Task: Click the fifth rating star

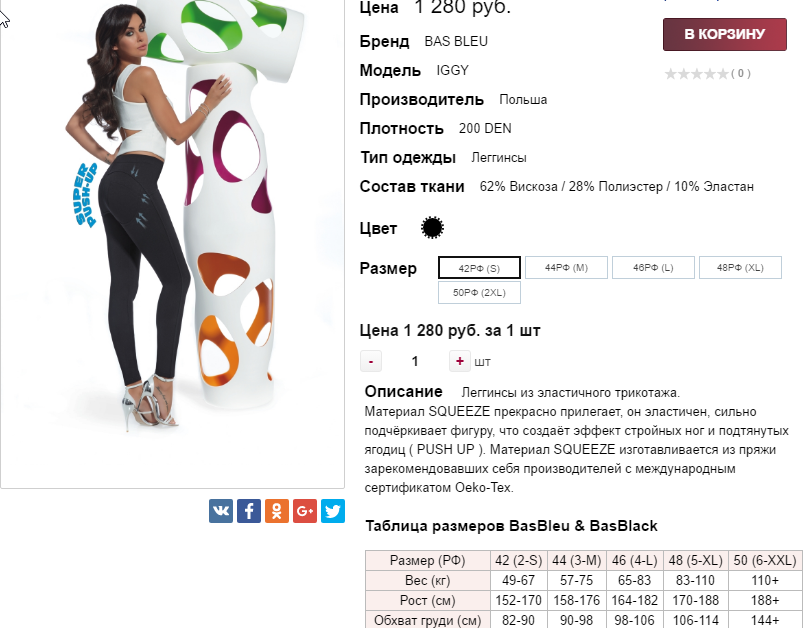Action: [x=722, y=74]
